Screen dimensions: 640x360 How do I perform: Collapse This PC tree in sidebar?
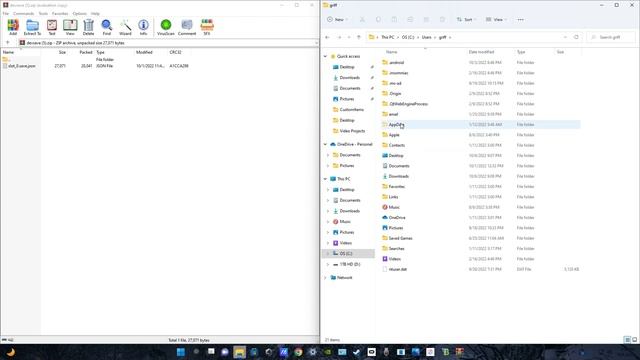point(325,179)
